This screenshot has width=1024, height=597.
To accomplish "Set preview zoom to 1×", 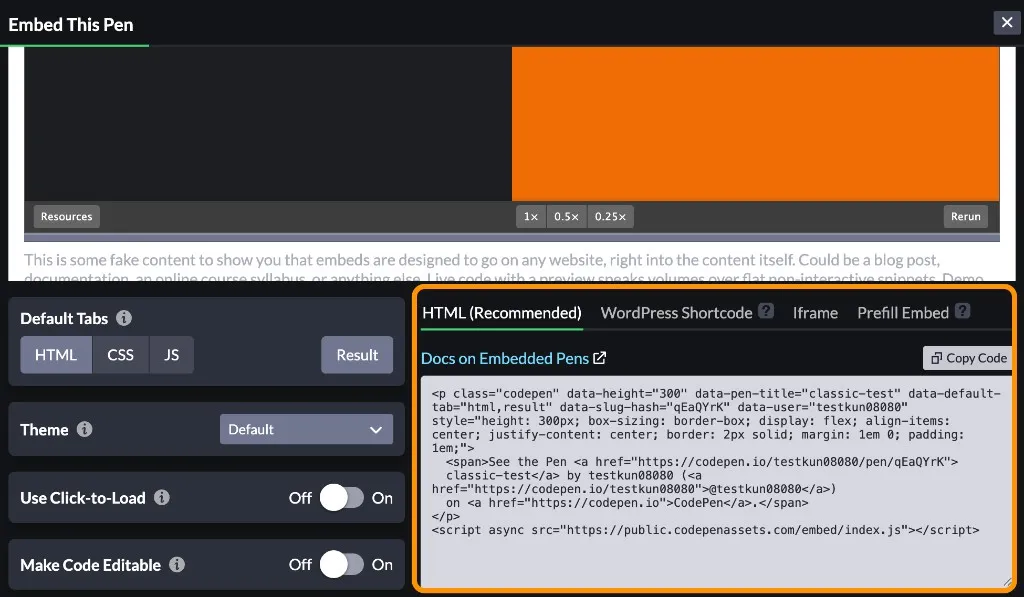I will [x=531, y=216].
